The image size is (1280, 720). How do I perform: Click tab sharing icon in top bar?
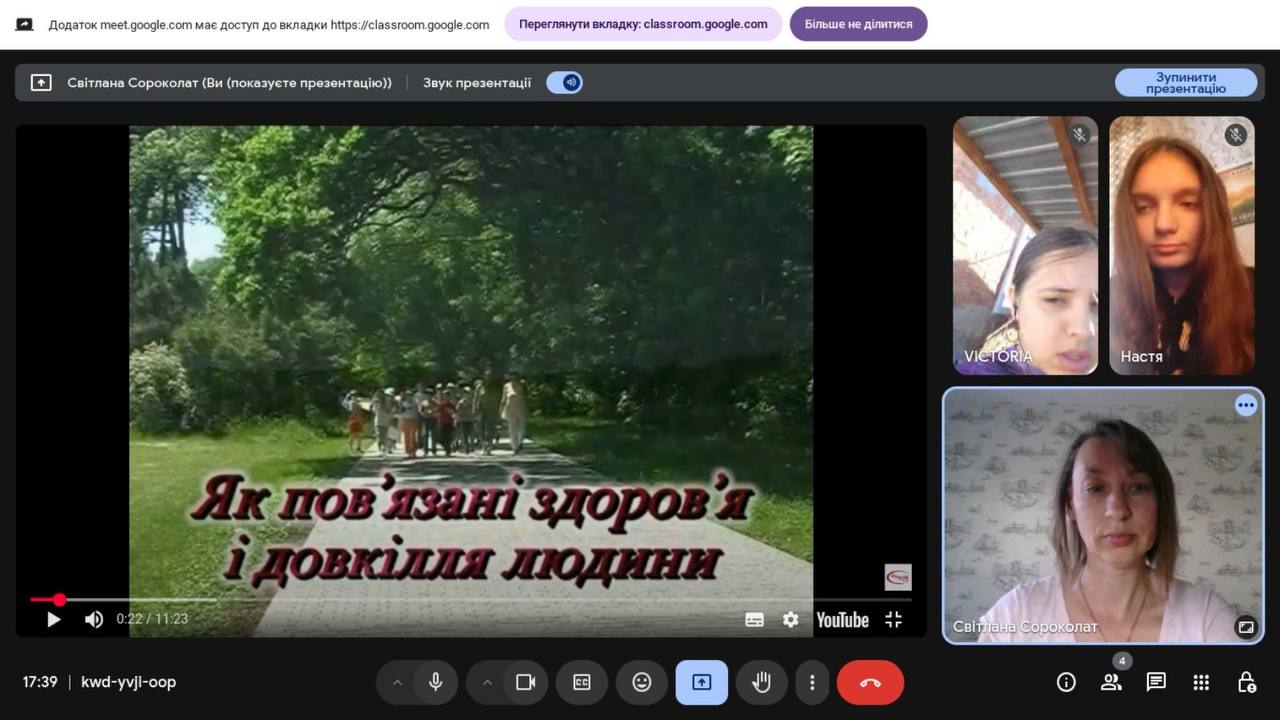click(x=25, y=25)
